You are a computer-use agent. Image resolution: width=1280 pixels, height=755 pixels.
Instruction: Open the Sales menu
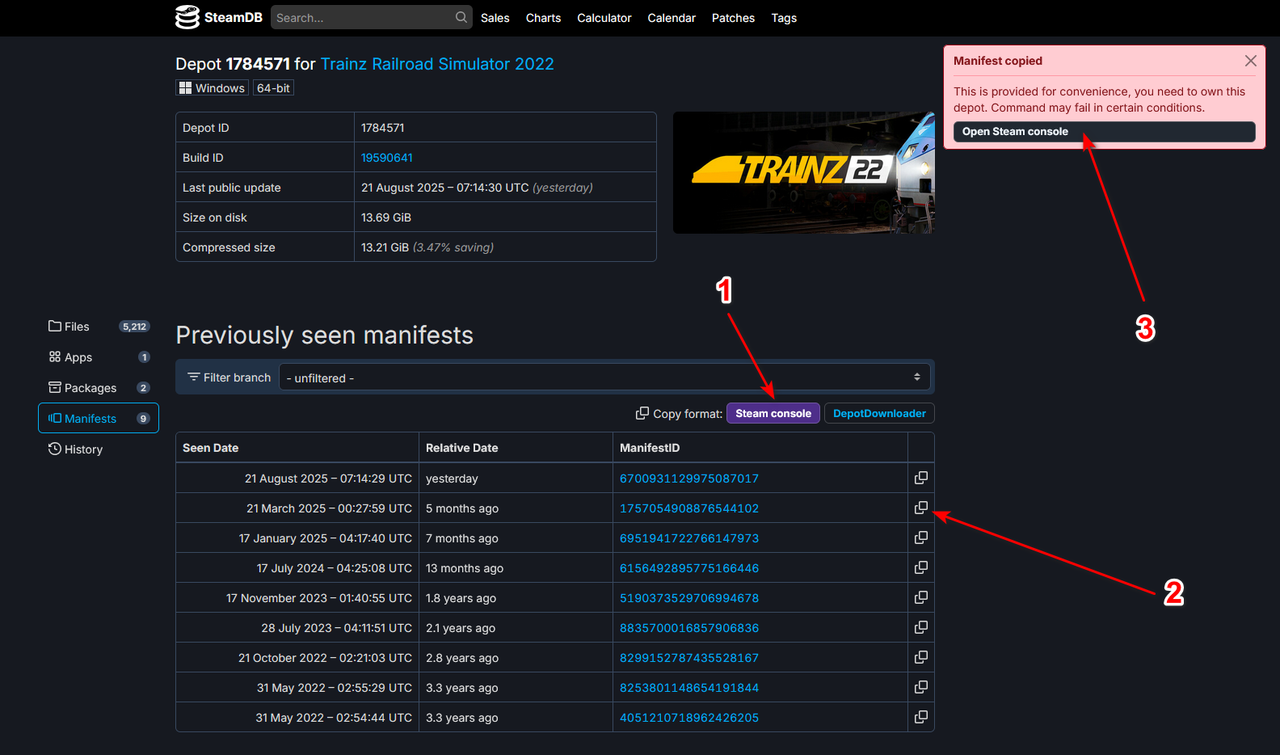click(x=494, y=18)
